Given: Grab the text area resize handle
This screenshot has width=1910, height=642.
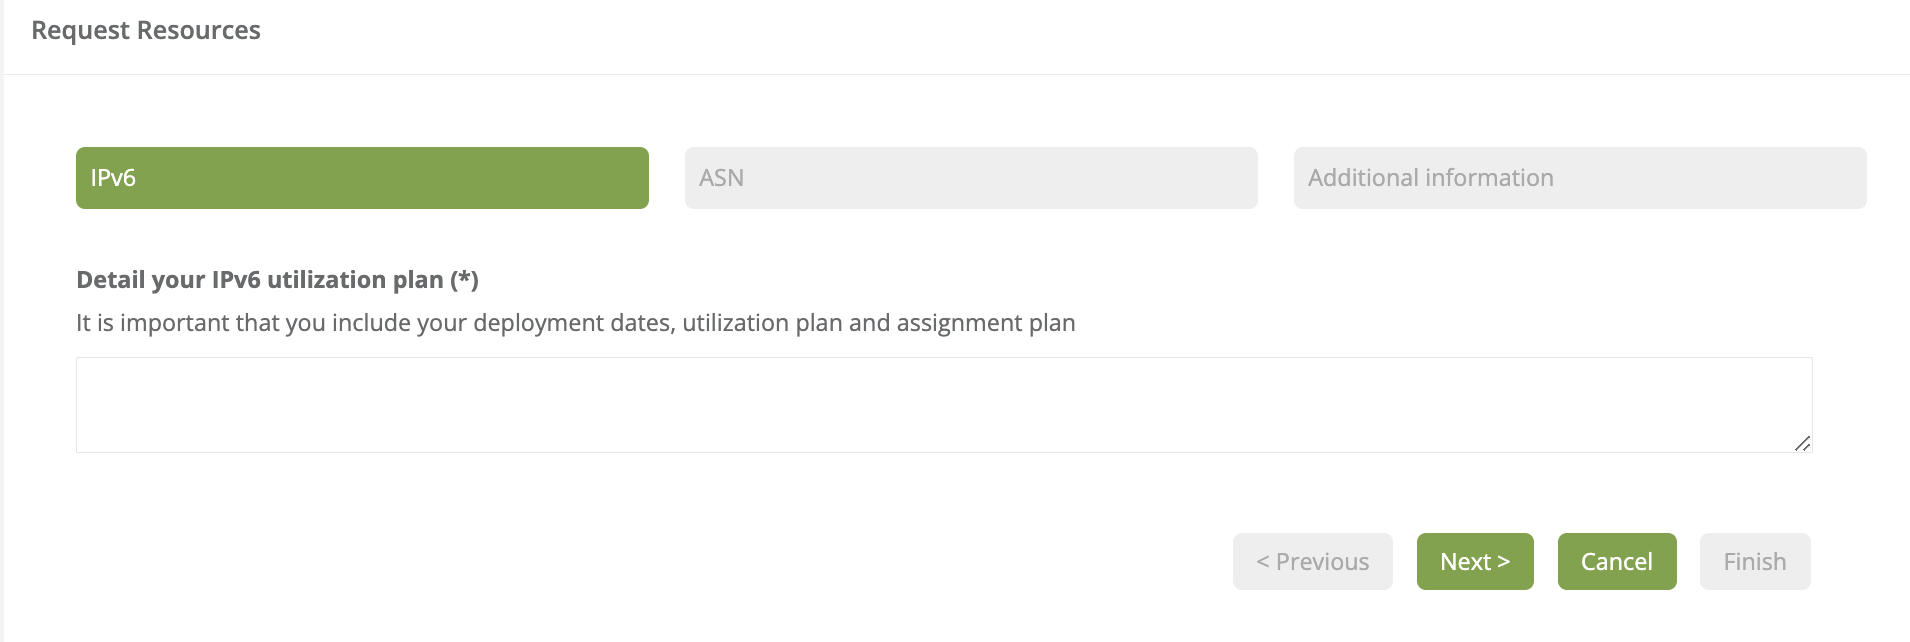Looking at the screenshot, I should click(1802, 443).
